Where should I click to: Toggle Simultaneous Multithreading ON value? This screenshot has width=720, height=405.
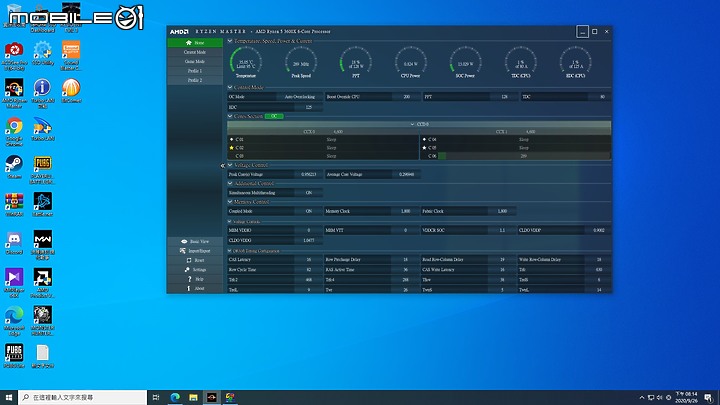click(309, 193)
